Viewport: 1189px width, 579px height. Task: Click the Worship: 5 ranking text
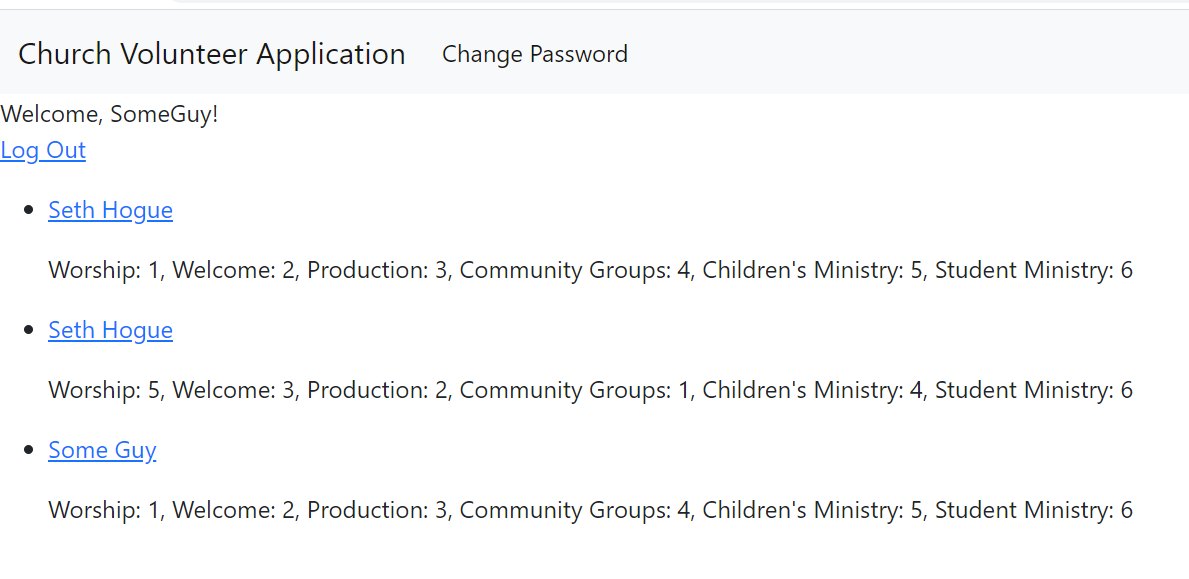[x=107, y=390]
